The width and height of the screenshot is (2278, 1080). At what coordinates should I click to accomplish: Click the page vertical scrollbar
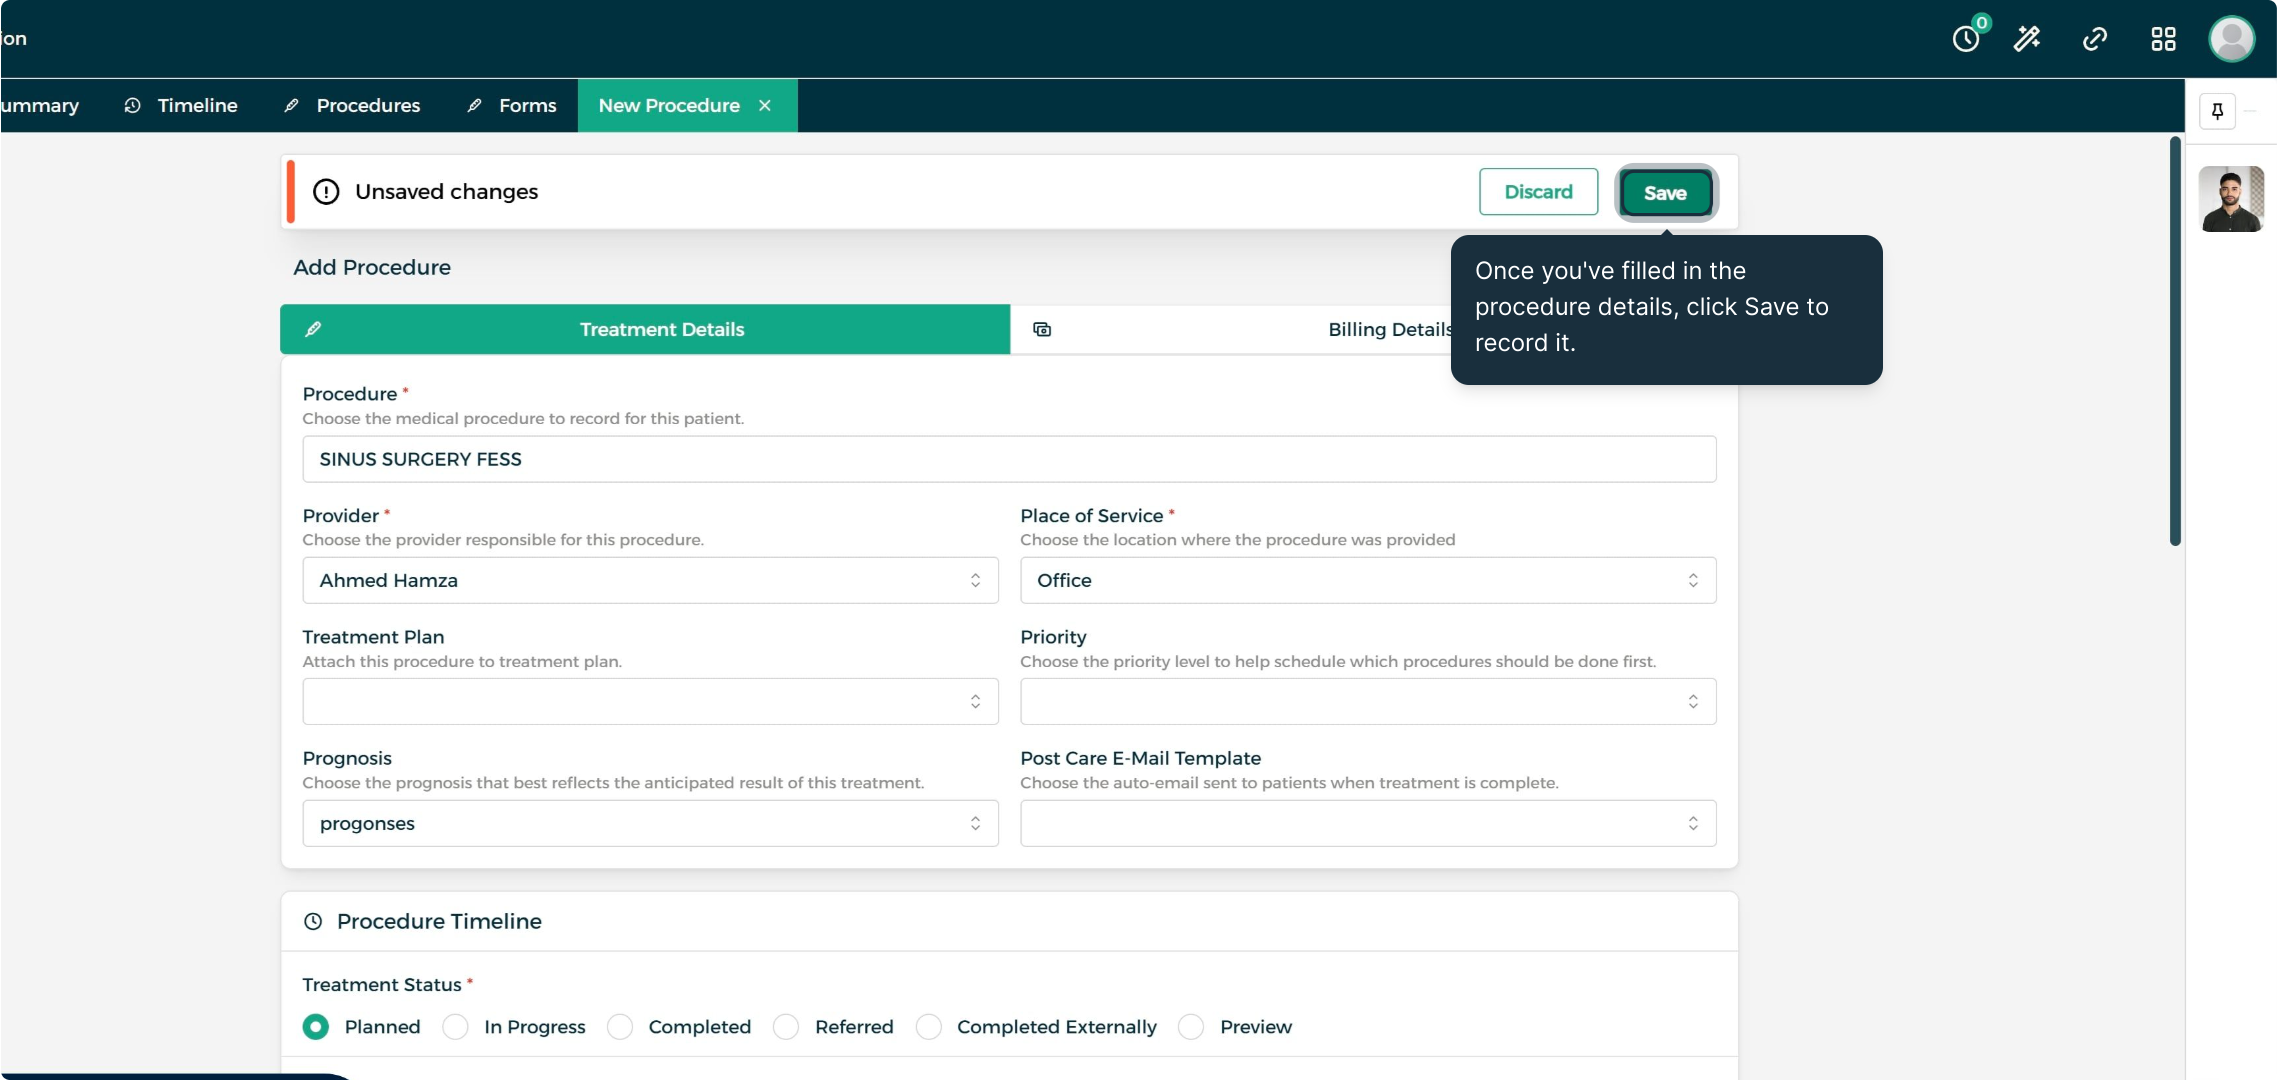point(2175,341)
